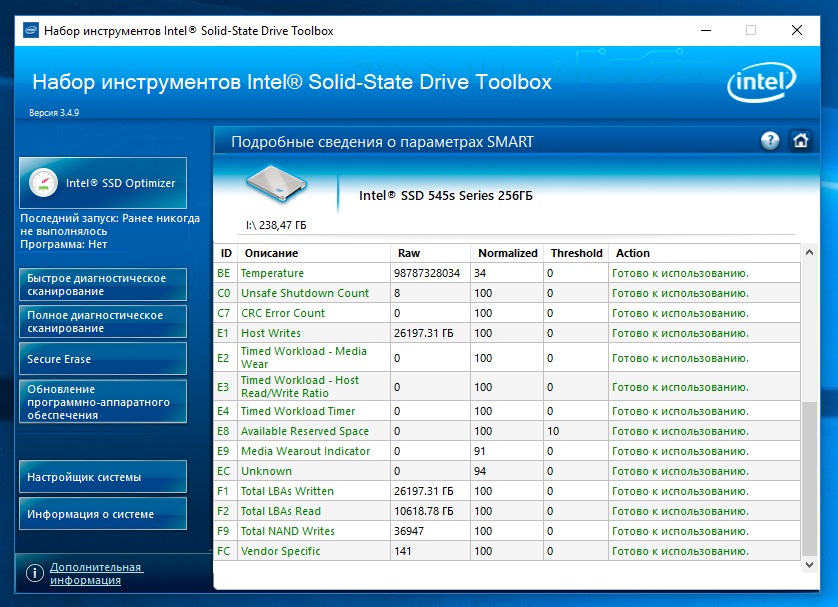The image size is (838, 607).
Task: Run Быстрое диагностическое сканирование
Action: [102, 285]
